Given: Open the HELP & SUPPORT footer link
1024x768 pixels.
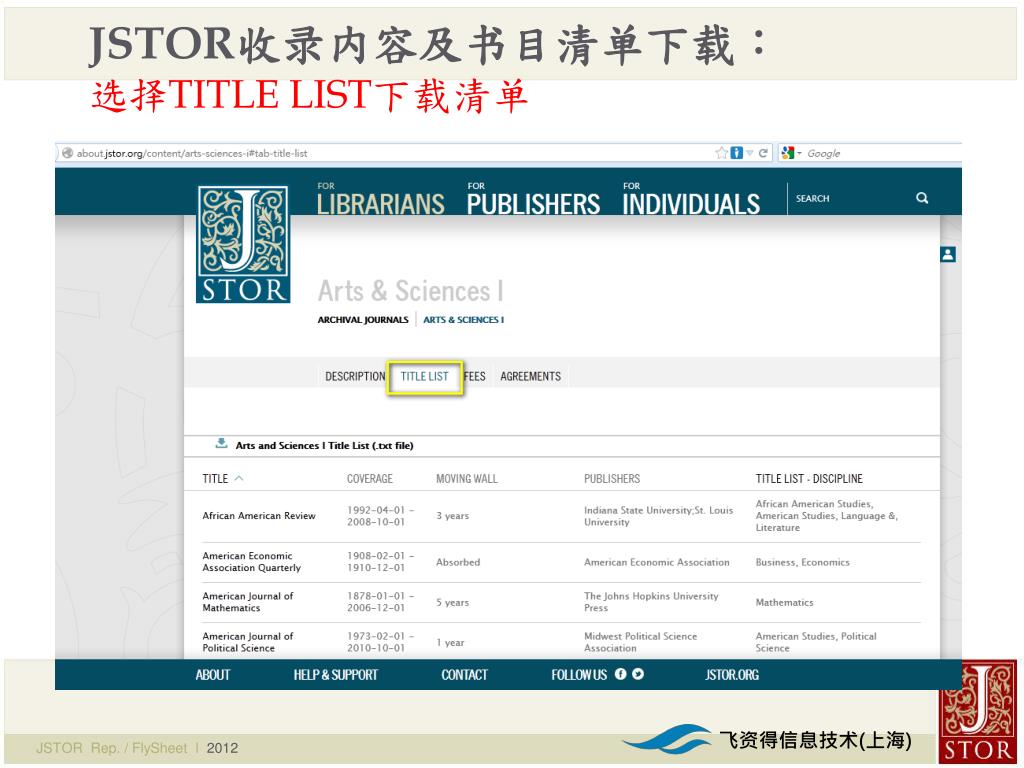Looking at the screenshot, I should [x=336, y=675].
